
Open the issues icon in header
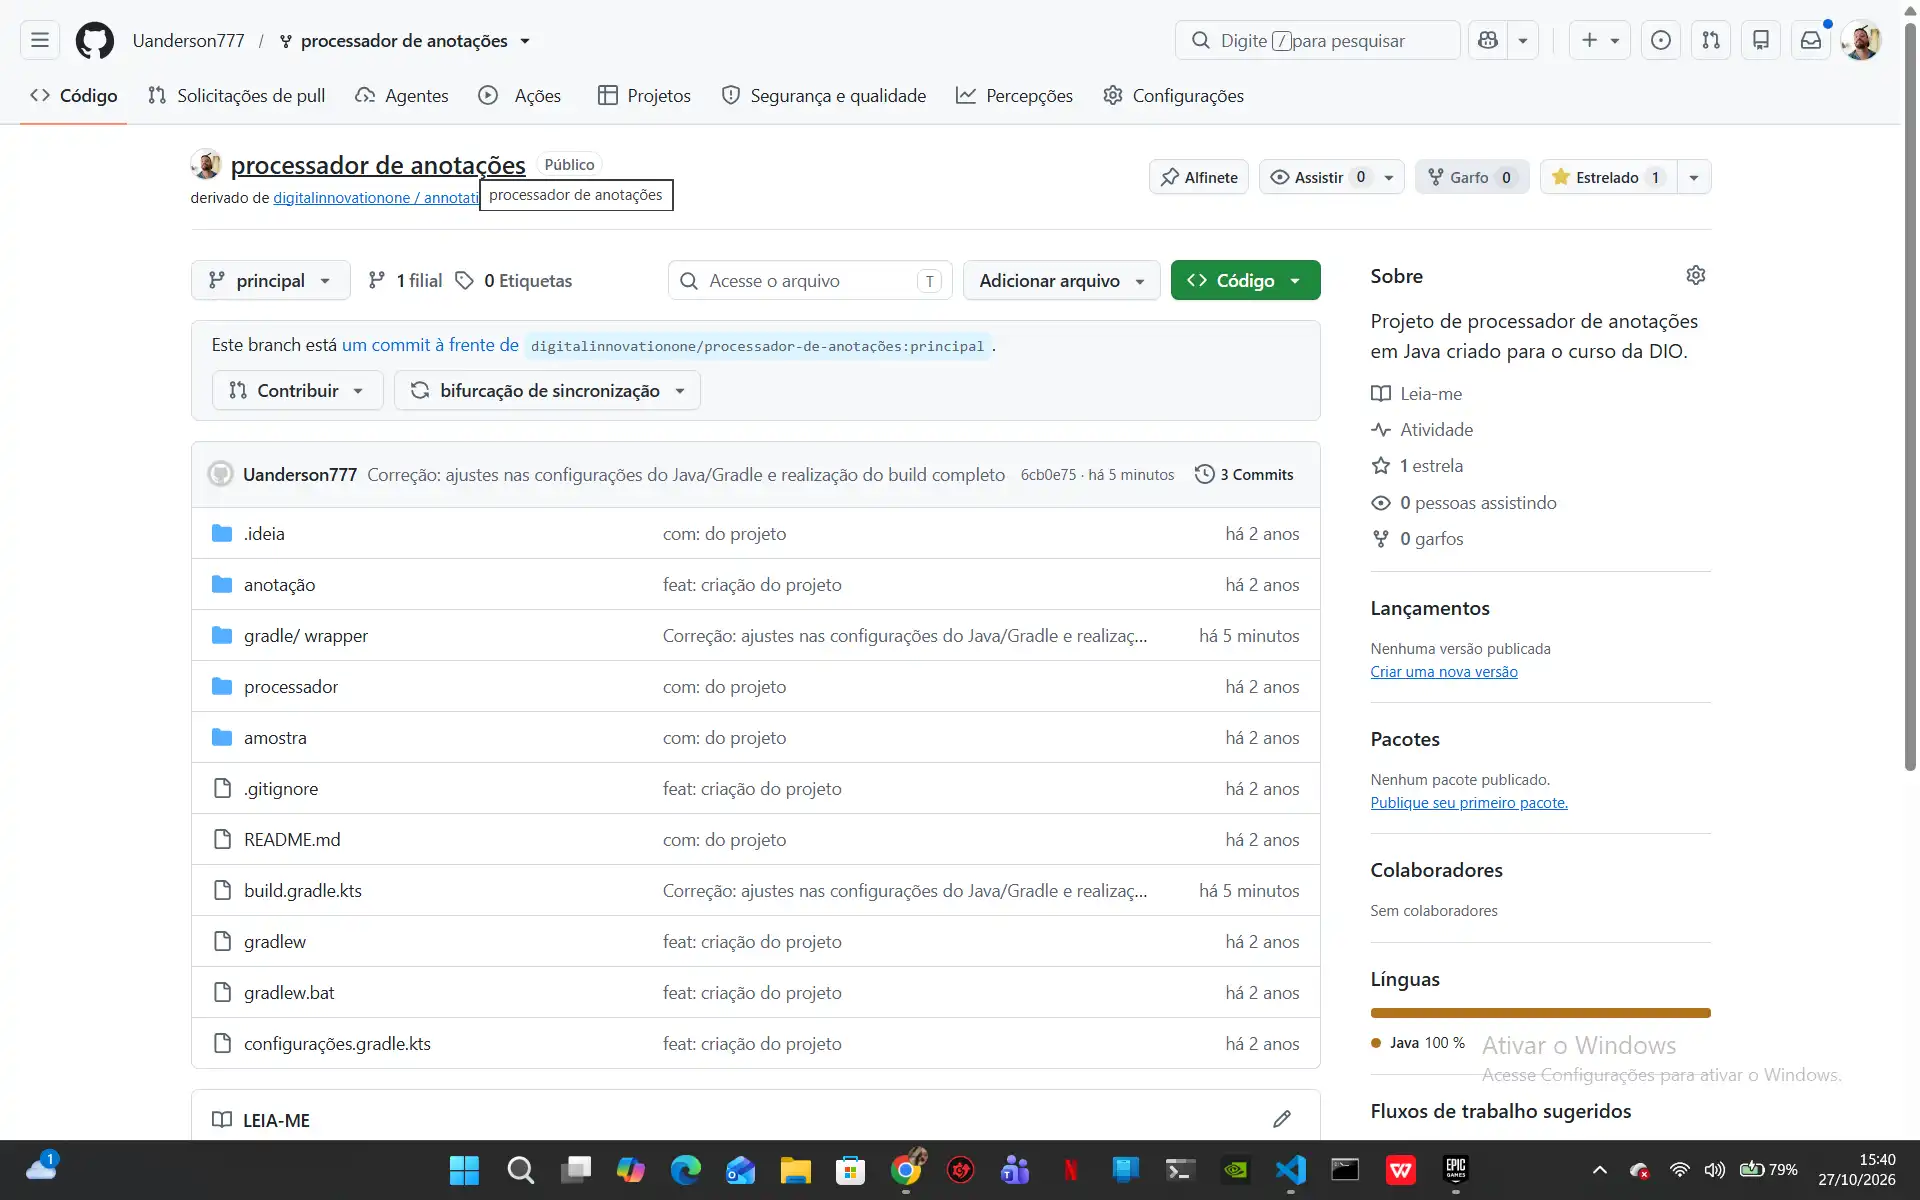(1661, 40)
